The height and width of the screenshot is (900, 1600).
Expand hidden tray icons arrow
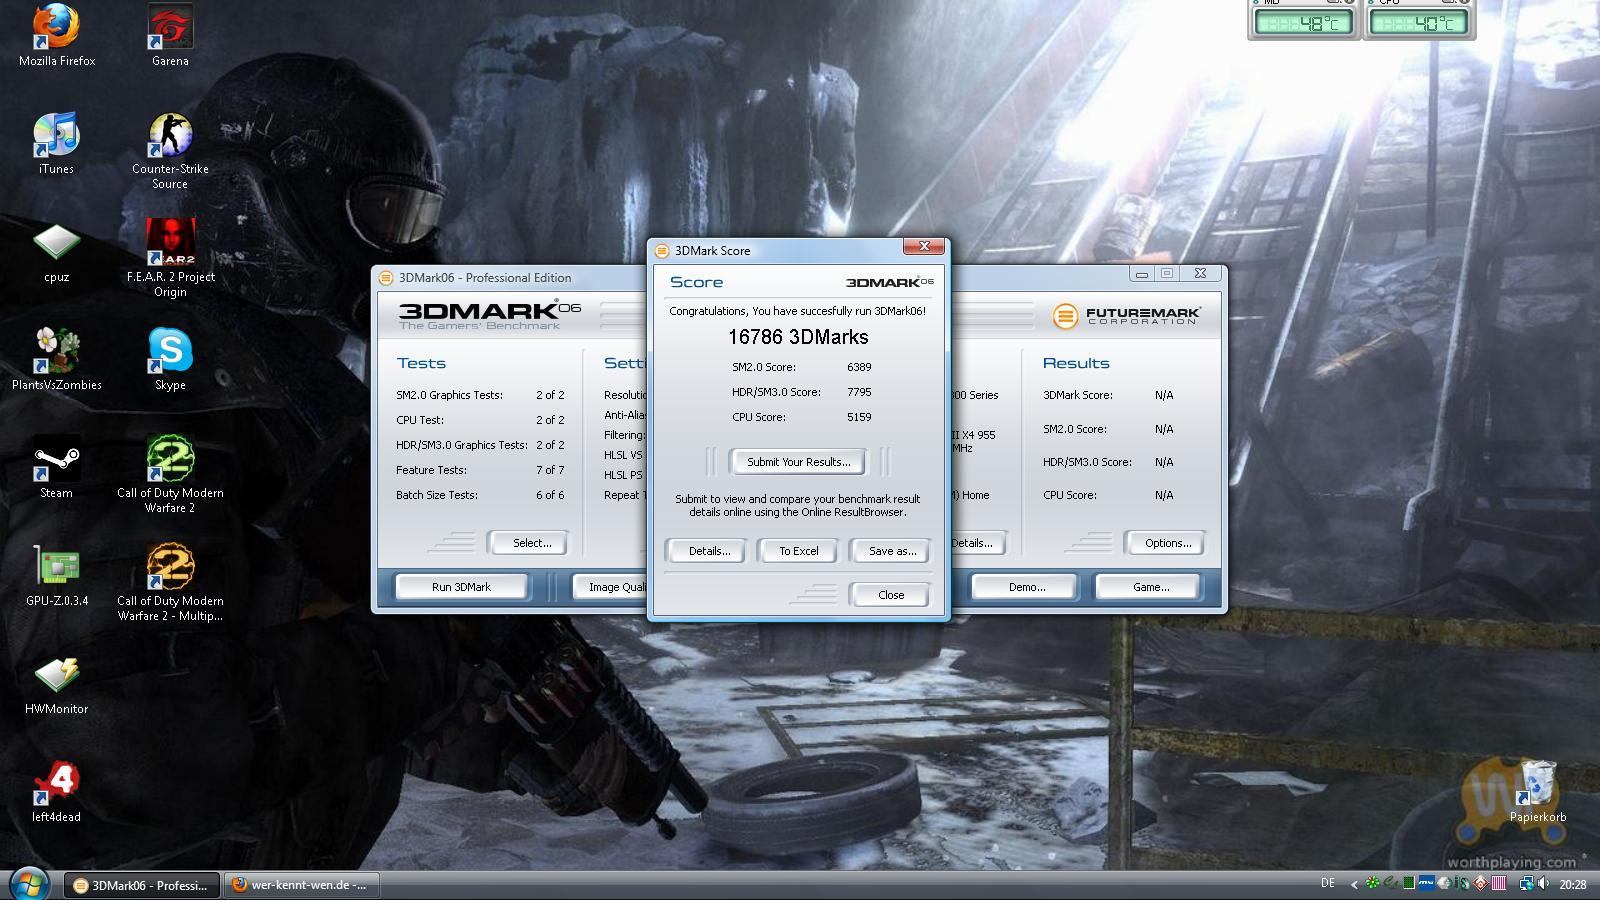tap(1354, 884)
